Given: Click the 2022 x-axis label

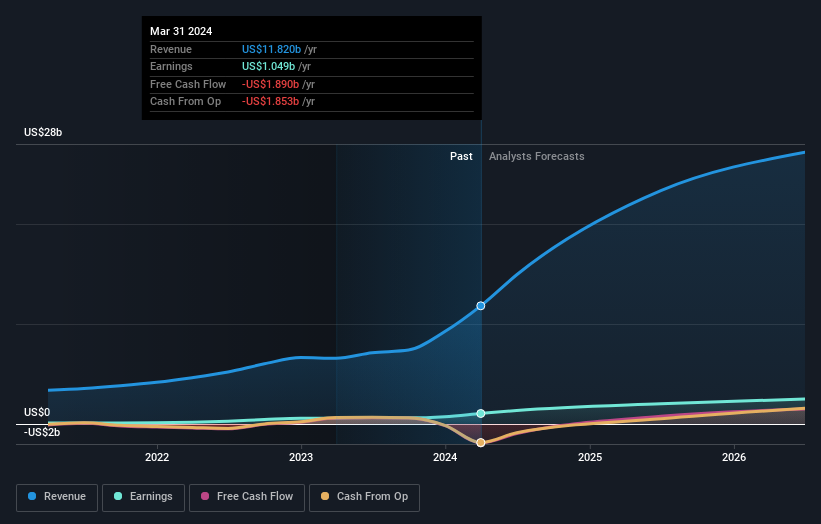Looking at the screenshot, I should coord(157,458).
